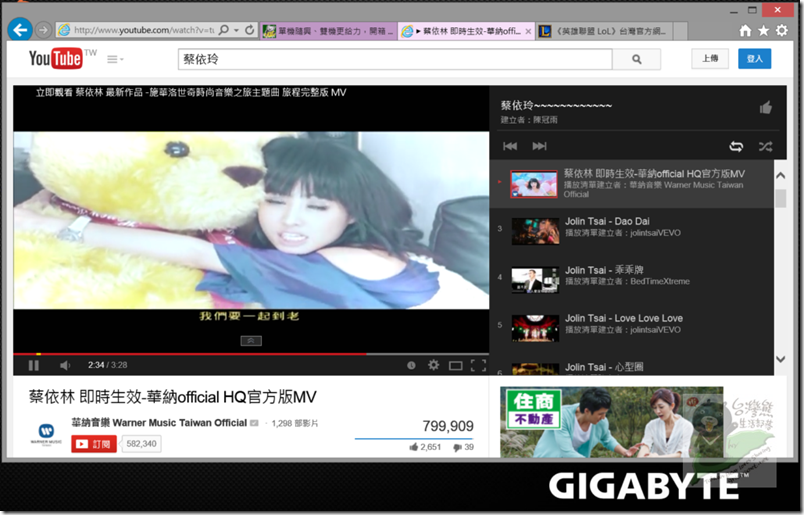Click the Warner Music channel avatar
The image size is (804, 515).
46,433
